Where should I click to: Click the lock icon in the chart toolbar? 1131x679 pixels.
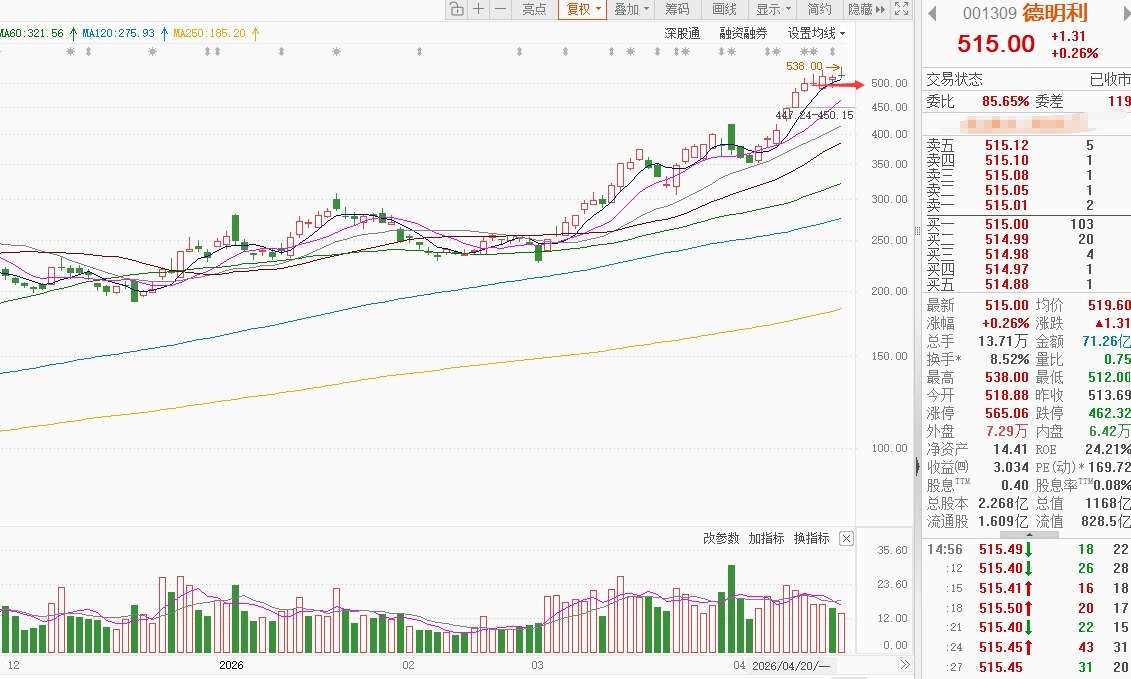(x=457, y=9)
